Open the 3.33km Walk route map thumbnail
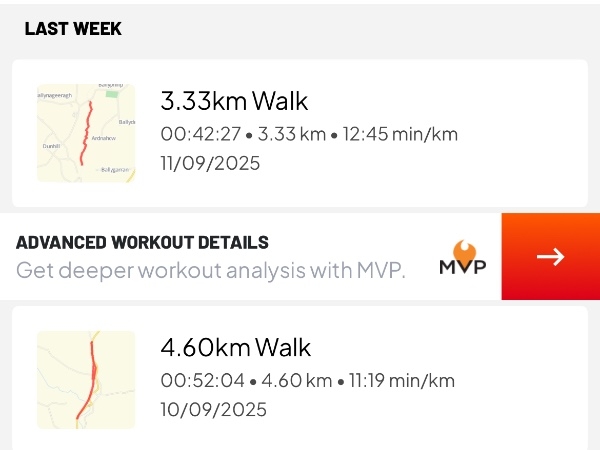This screenshot has height=450, width=600. click(85, 133)
